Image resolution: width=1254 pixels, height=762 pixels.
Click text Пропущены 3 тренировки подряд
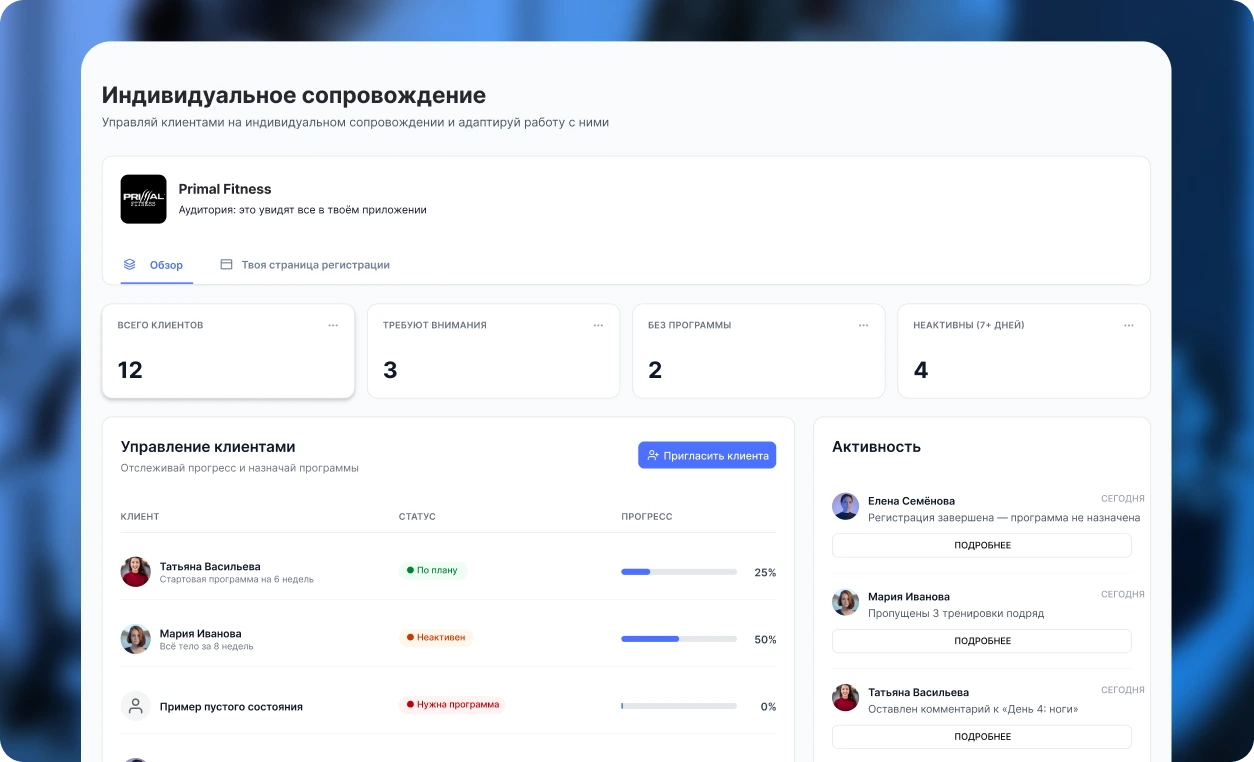click(x=956, y=613)
